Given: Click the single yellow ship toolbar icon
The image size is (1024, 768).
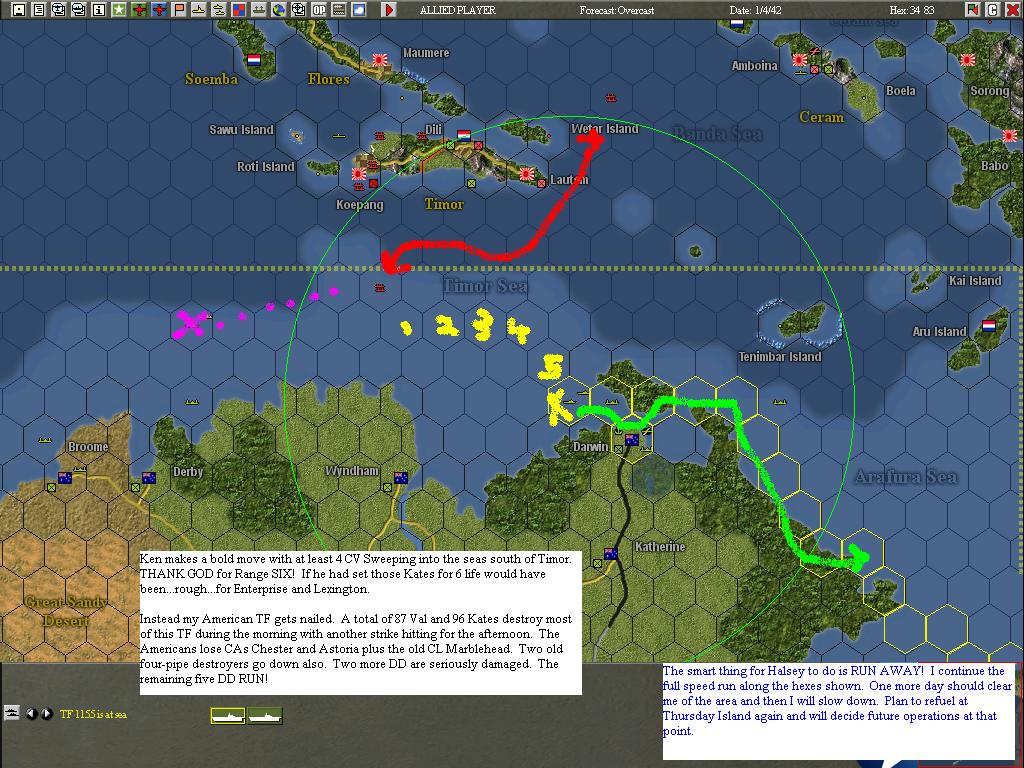Looking at the screenshot, I should [199, 9].
